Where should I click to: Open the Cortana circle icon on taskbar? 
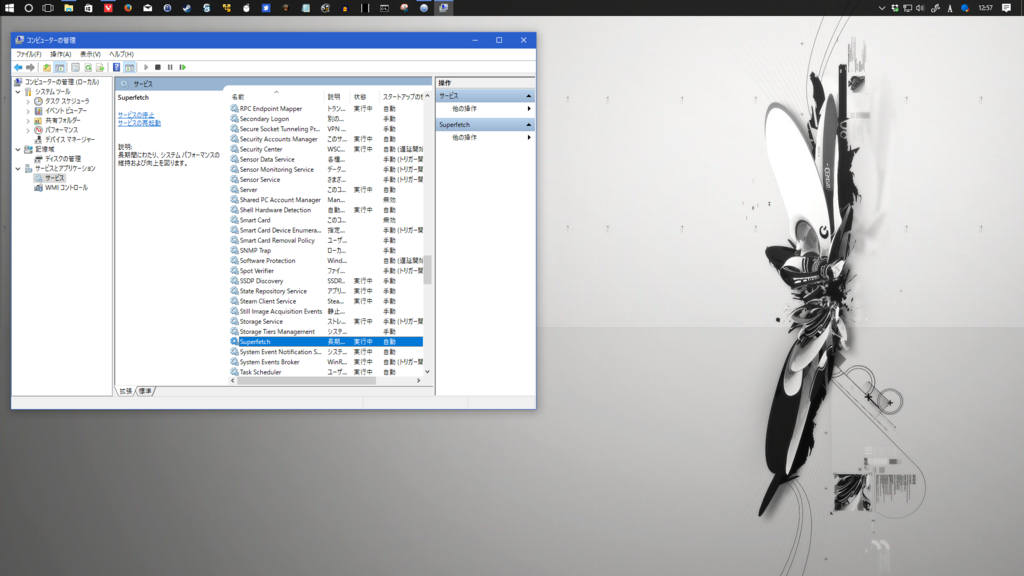point(29,8)
